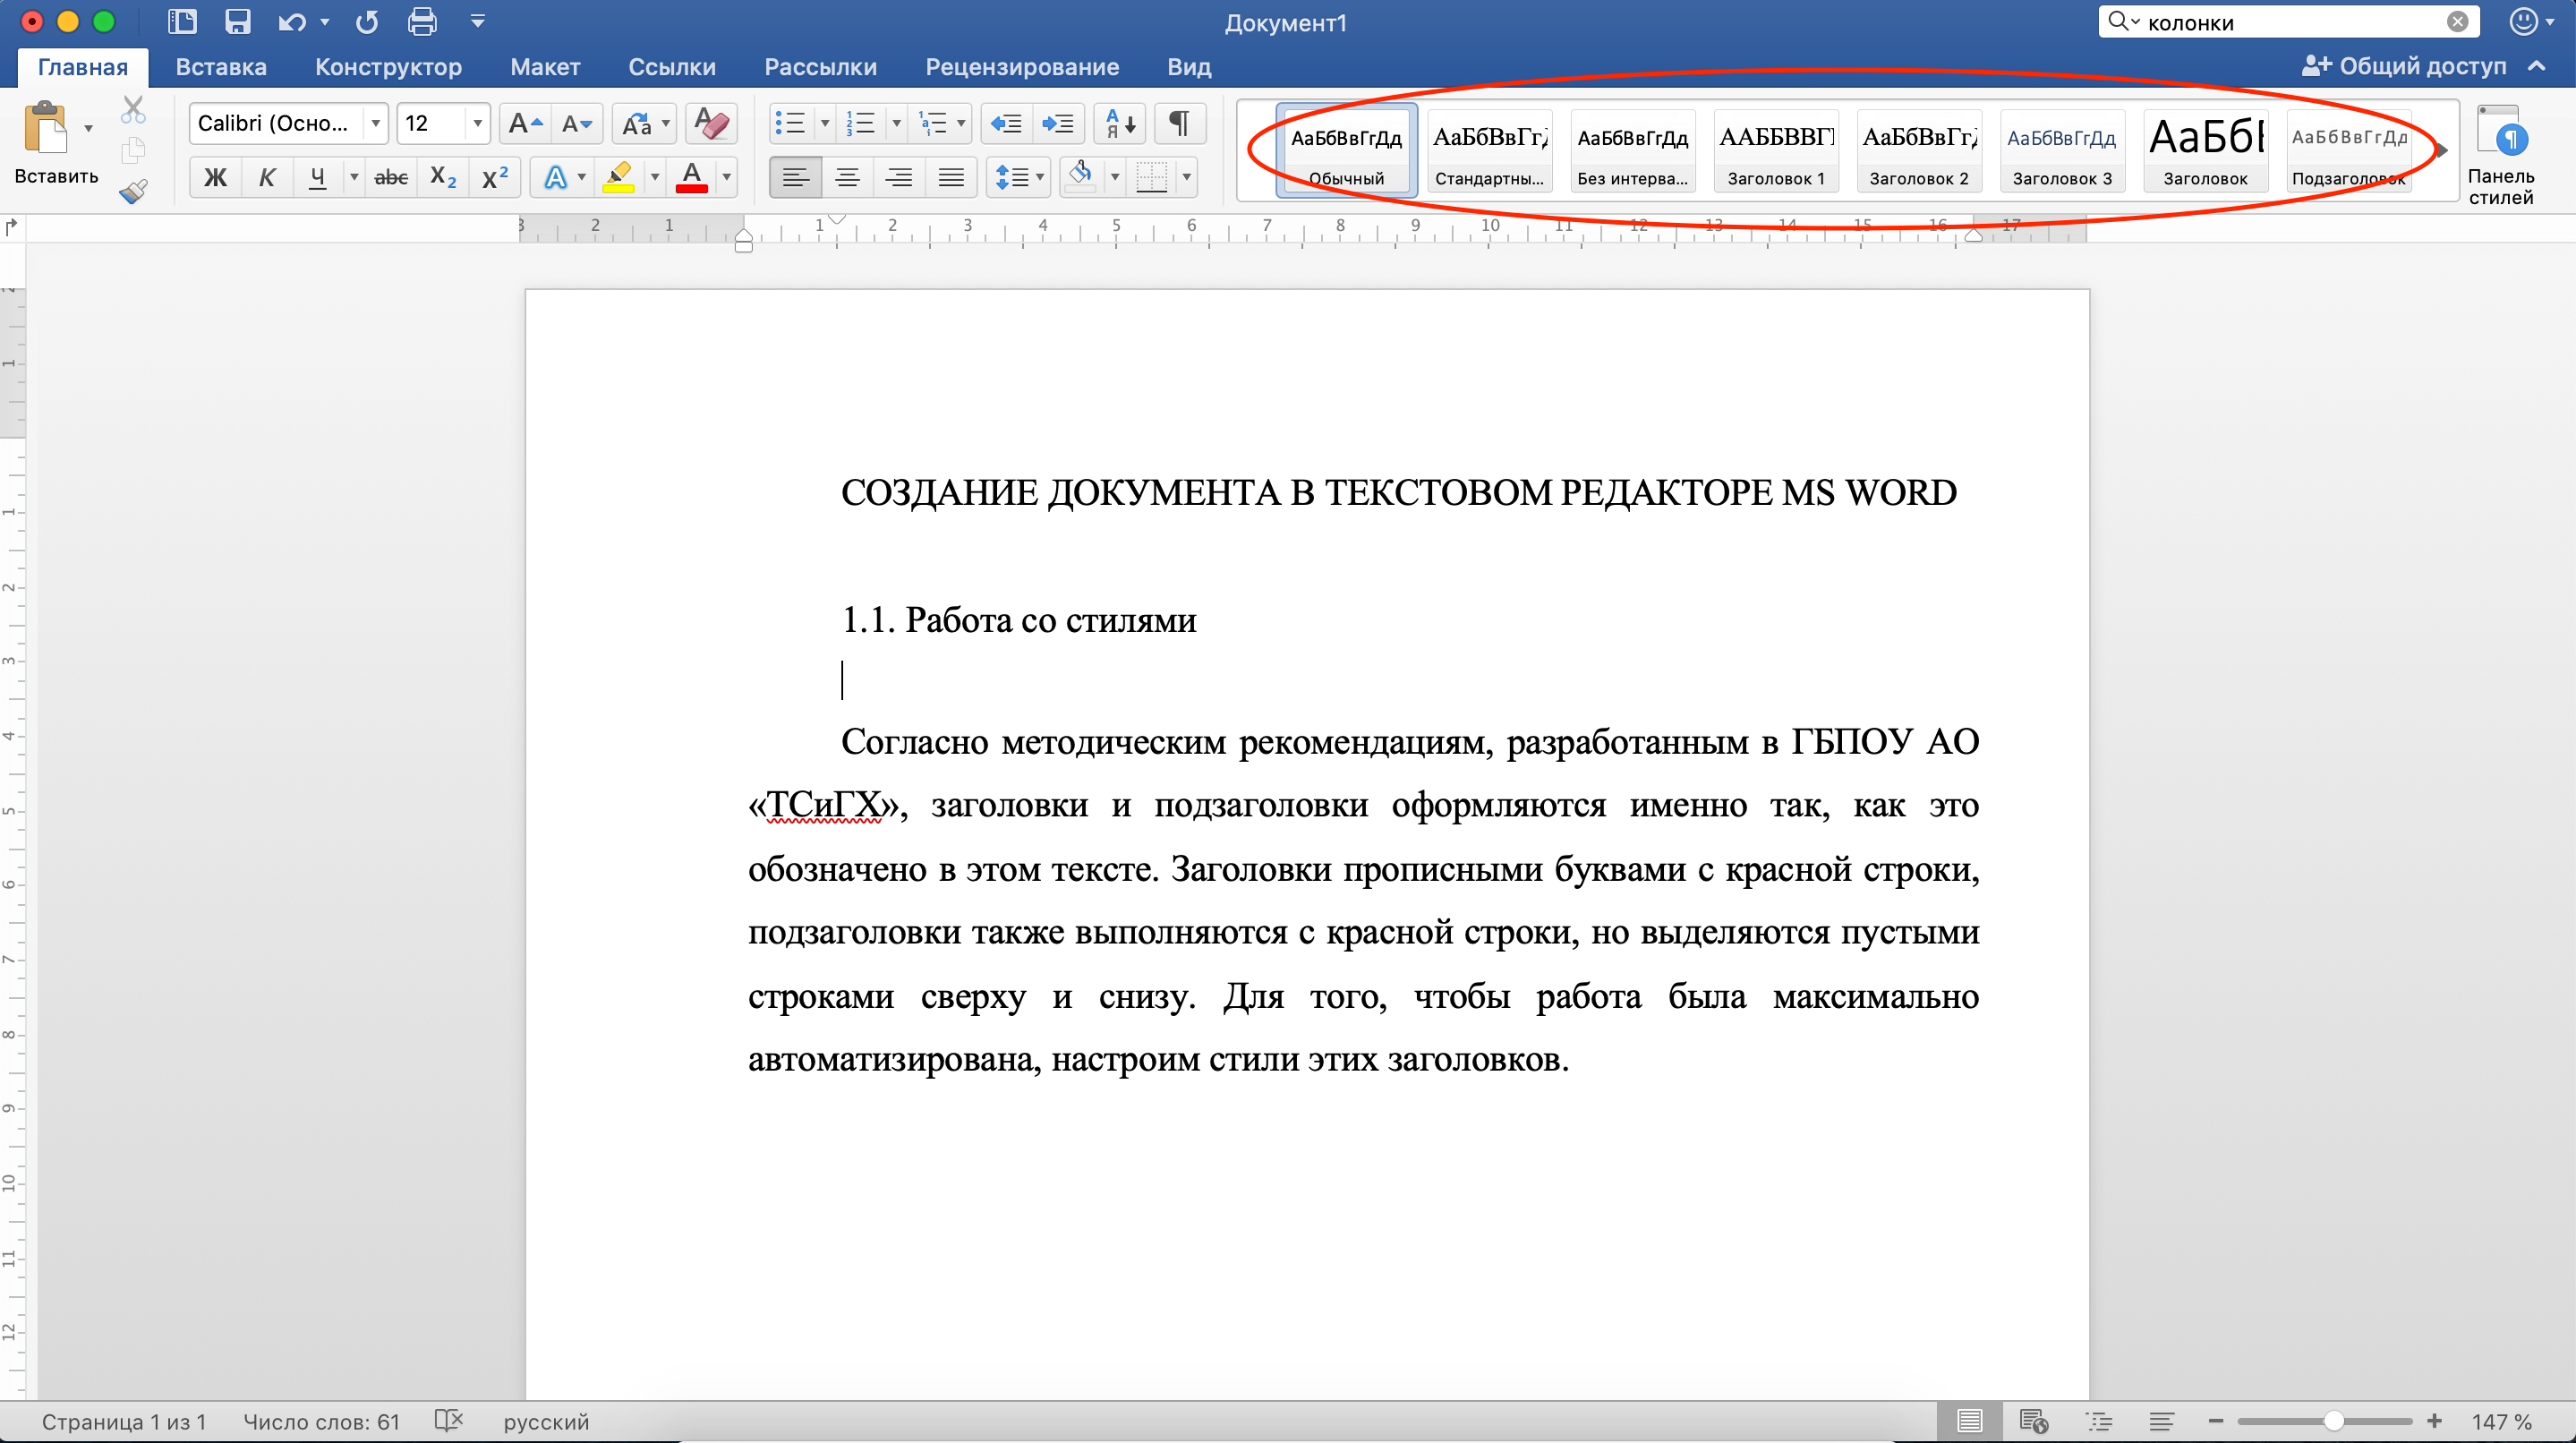This screenshot has width=2576, height=1443.
Task: Open the Макет ribbon tab
Action: click(545, 67)
